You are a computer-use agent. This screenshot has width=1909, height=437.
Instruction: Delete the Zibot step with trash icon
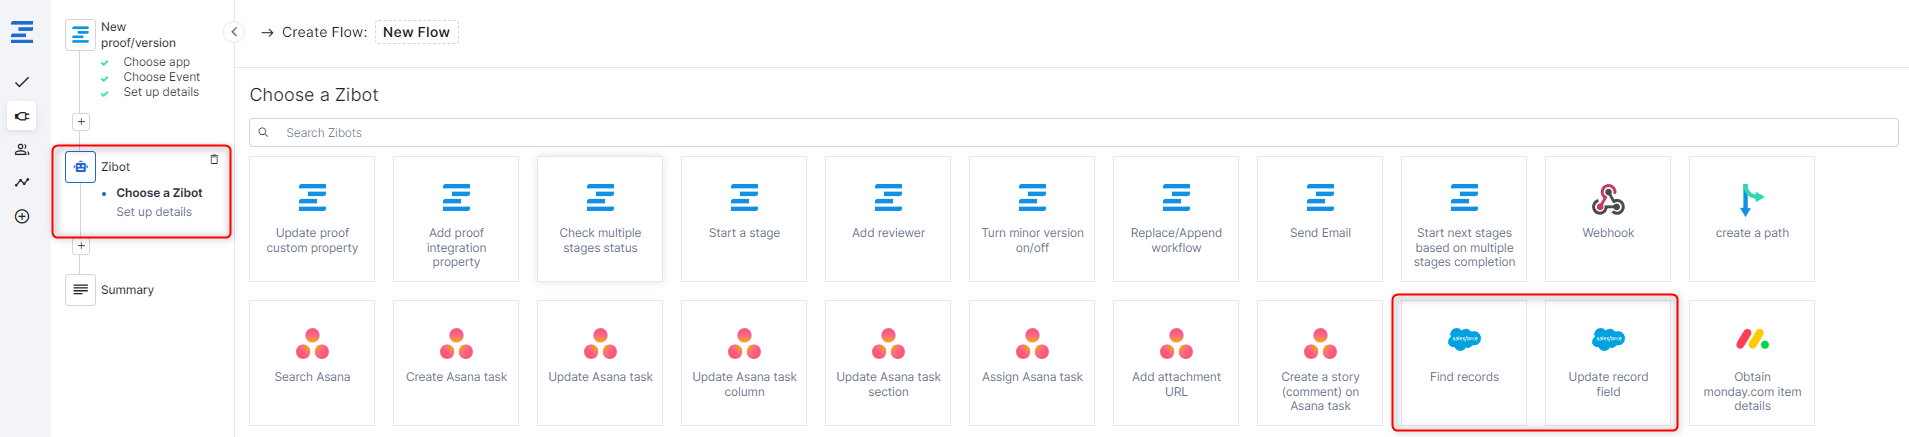[214, 160]
